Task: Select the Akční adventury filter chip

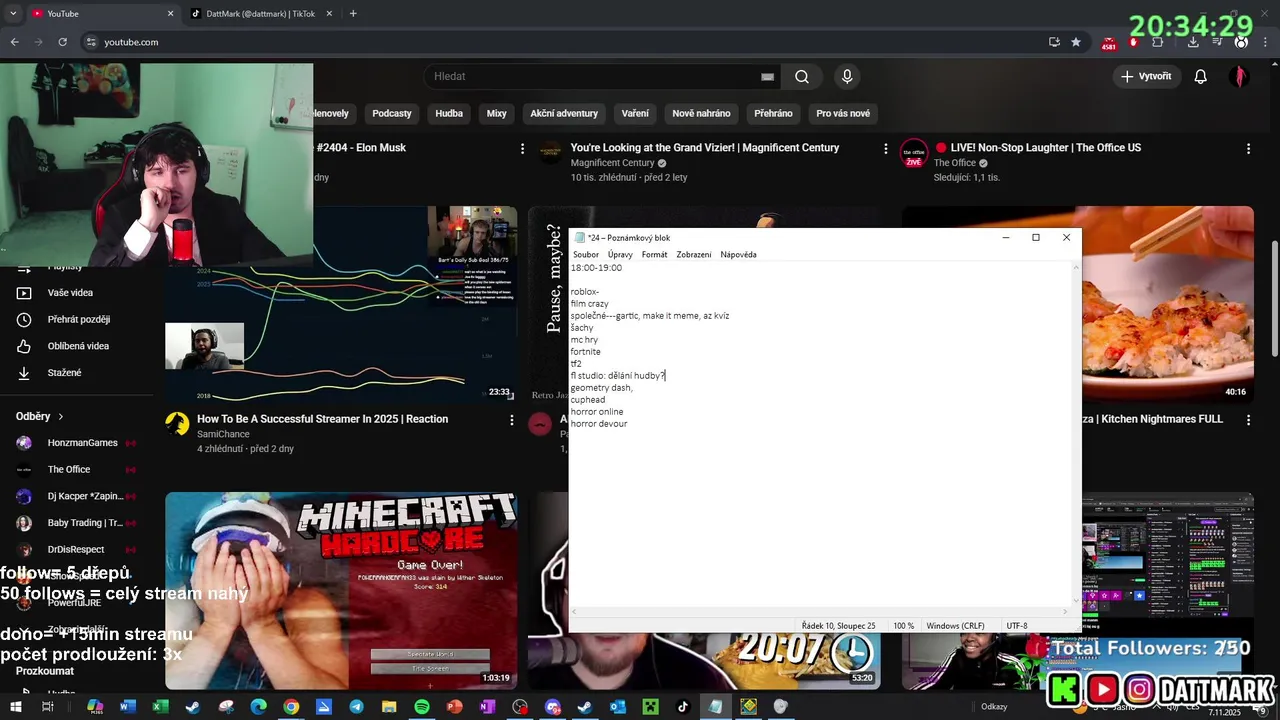Action: tap(564, 114)
